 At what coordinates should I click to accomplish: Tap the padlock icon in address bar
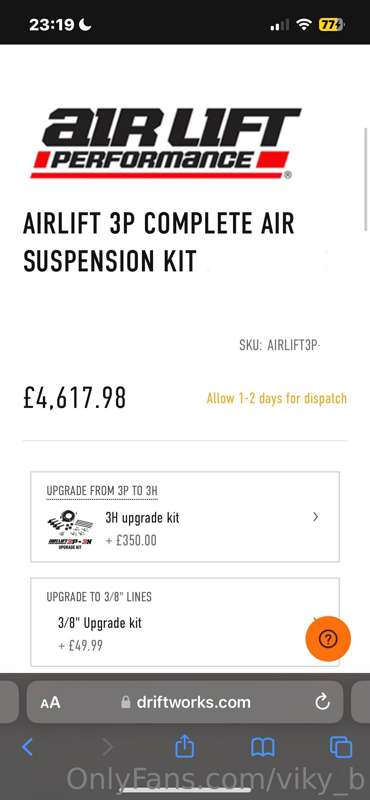[x=126, y=703]
